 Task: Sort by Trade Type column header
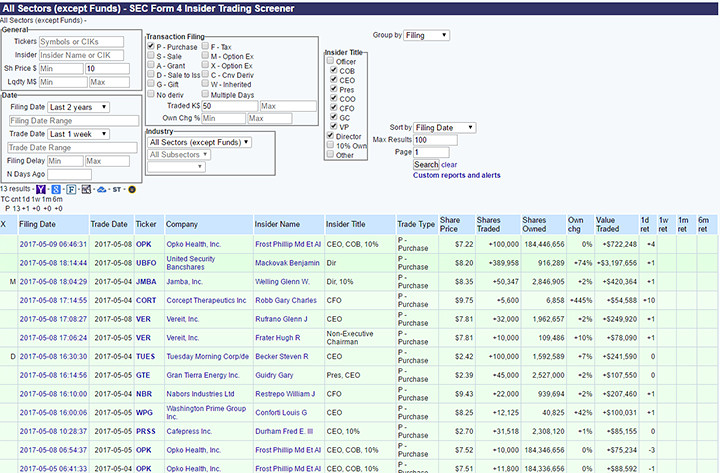click(416, 224)
